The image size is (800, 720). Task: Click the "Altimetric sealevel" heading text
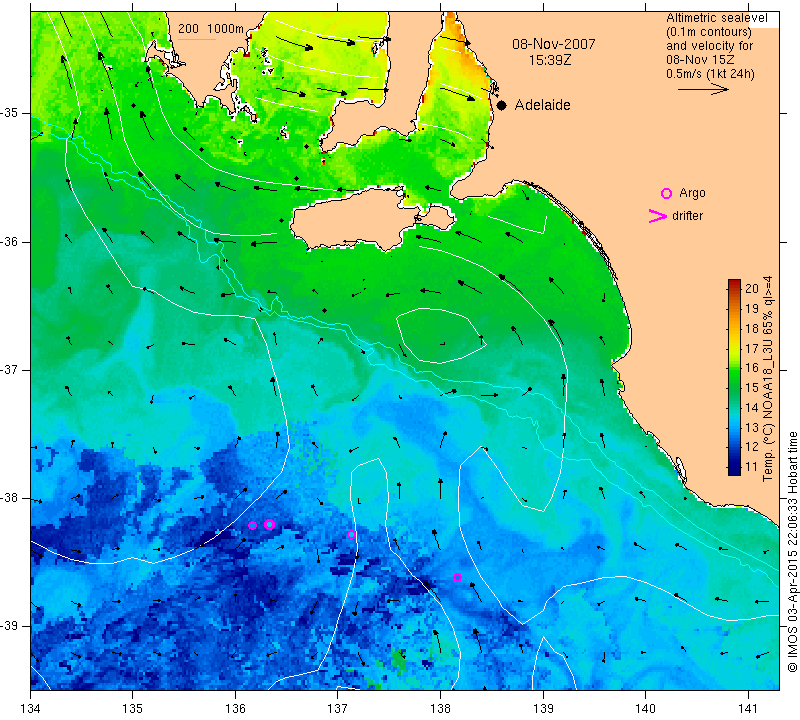coord(716,18)
